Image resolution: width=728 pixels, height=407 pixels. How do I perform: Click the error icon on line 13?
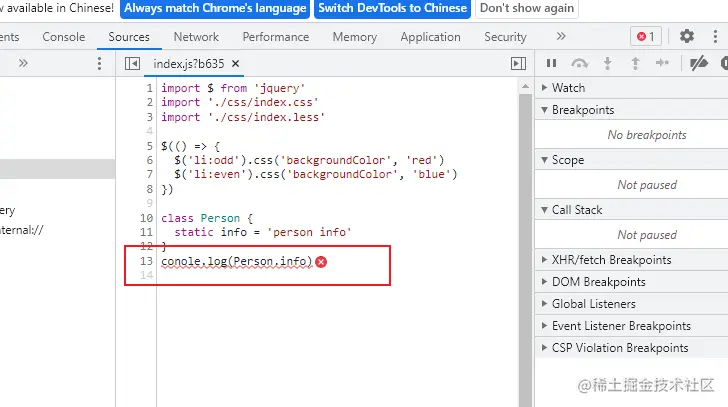pyautogui.click(x=321, y=262)
